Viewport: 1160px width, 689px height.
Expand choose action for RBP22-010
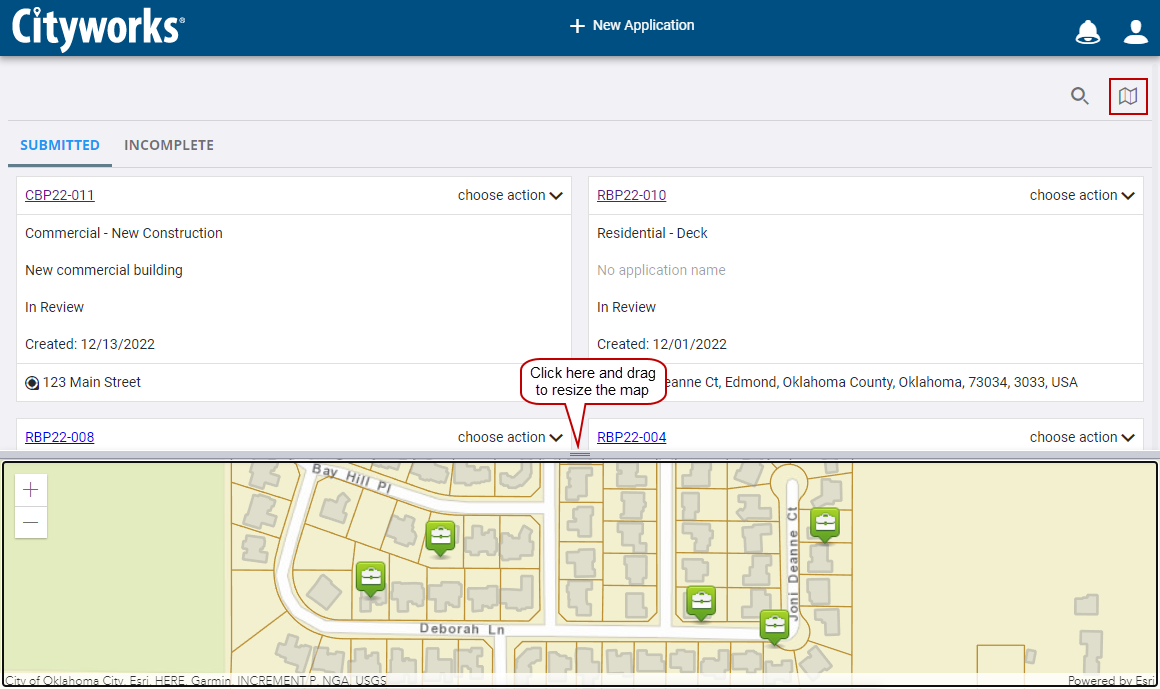coord(1082,196)
